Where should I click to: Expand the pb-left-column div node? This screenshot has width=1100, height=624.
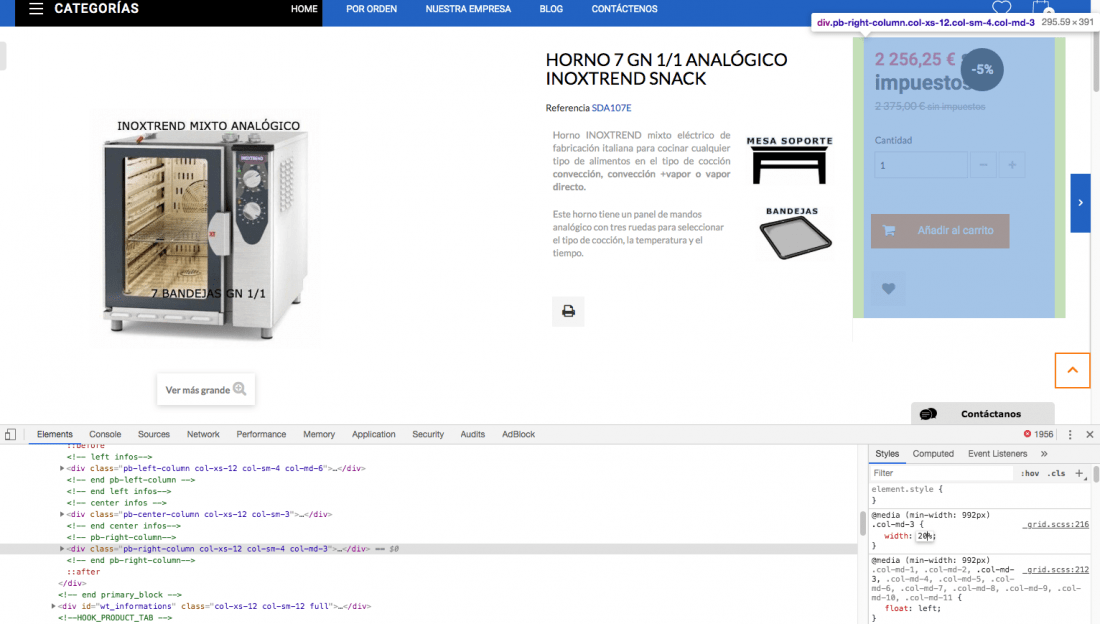[x=62, y=468]
